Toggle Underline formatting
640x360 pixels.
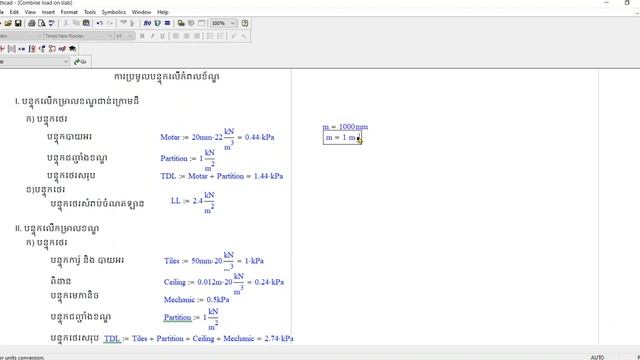click(x=162, y=36)
